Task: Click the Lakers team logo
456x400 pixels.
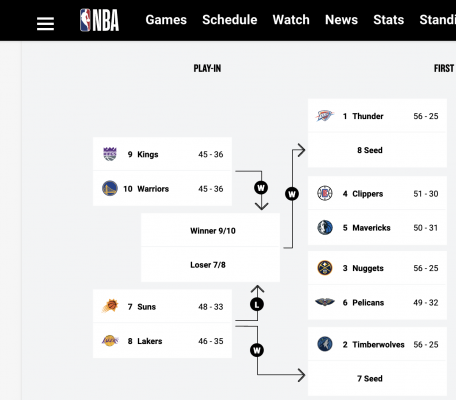Action: pos(110,341)
